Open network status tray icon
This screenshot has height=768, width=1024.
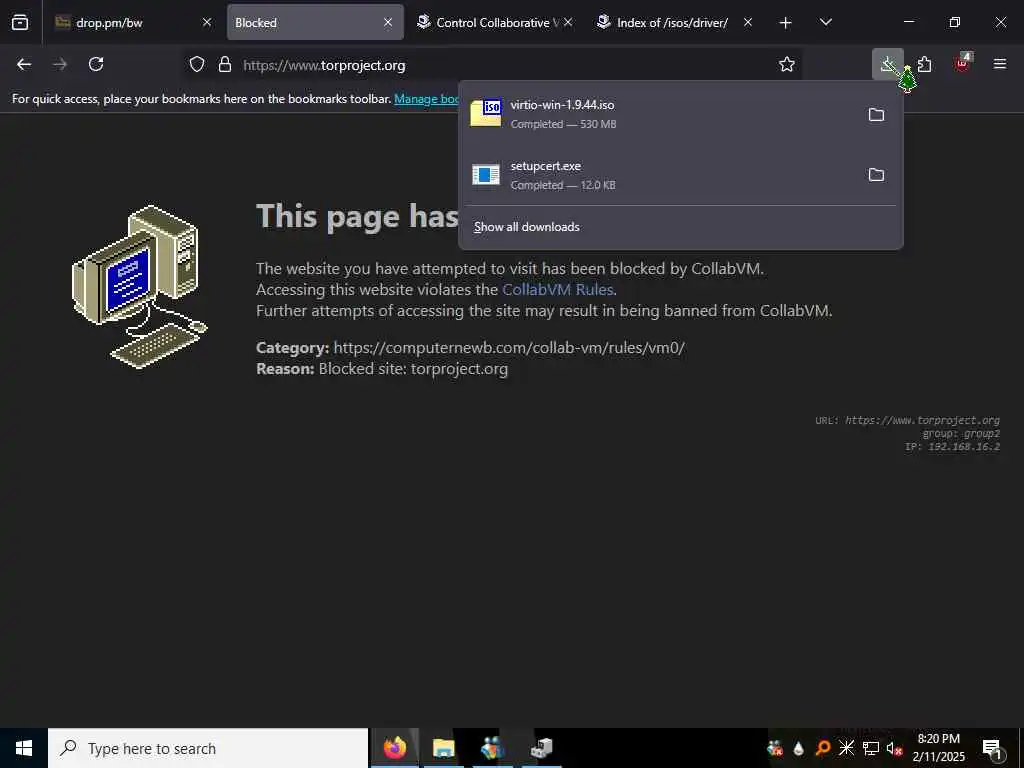pos(871,748)
